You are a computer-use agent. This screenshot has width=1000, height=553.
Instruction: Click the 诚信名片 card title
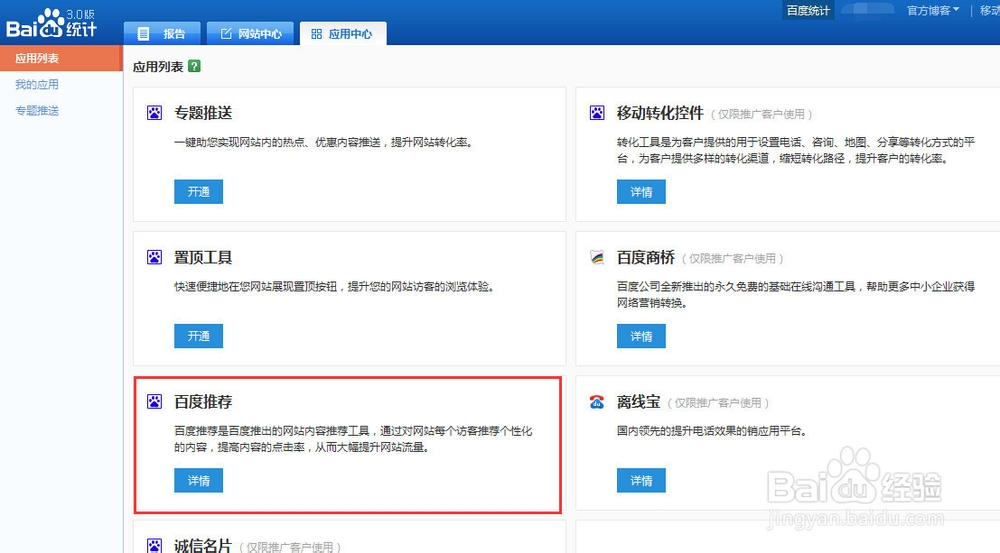pyautogui.click(x=203, y=545)
